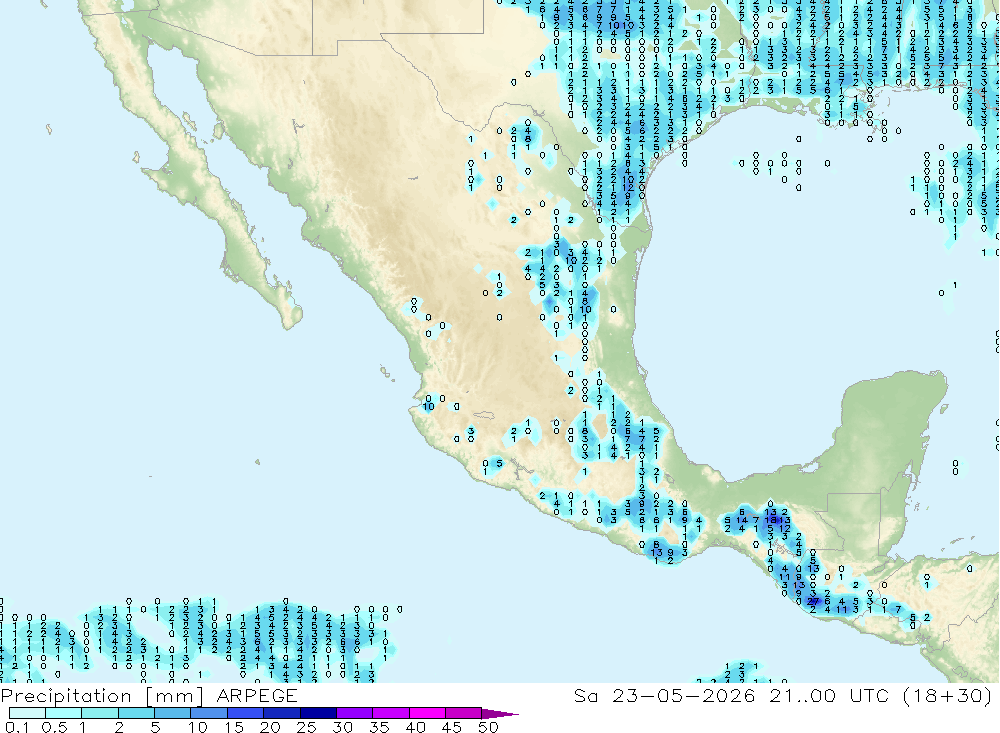Click the '(18+30)' forecast run label

coord(946,696)
